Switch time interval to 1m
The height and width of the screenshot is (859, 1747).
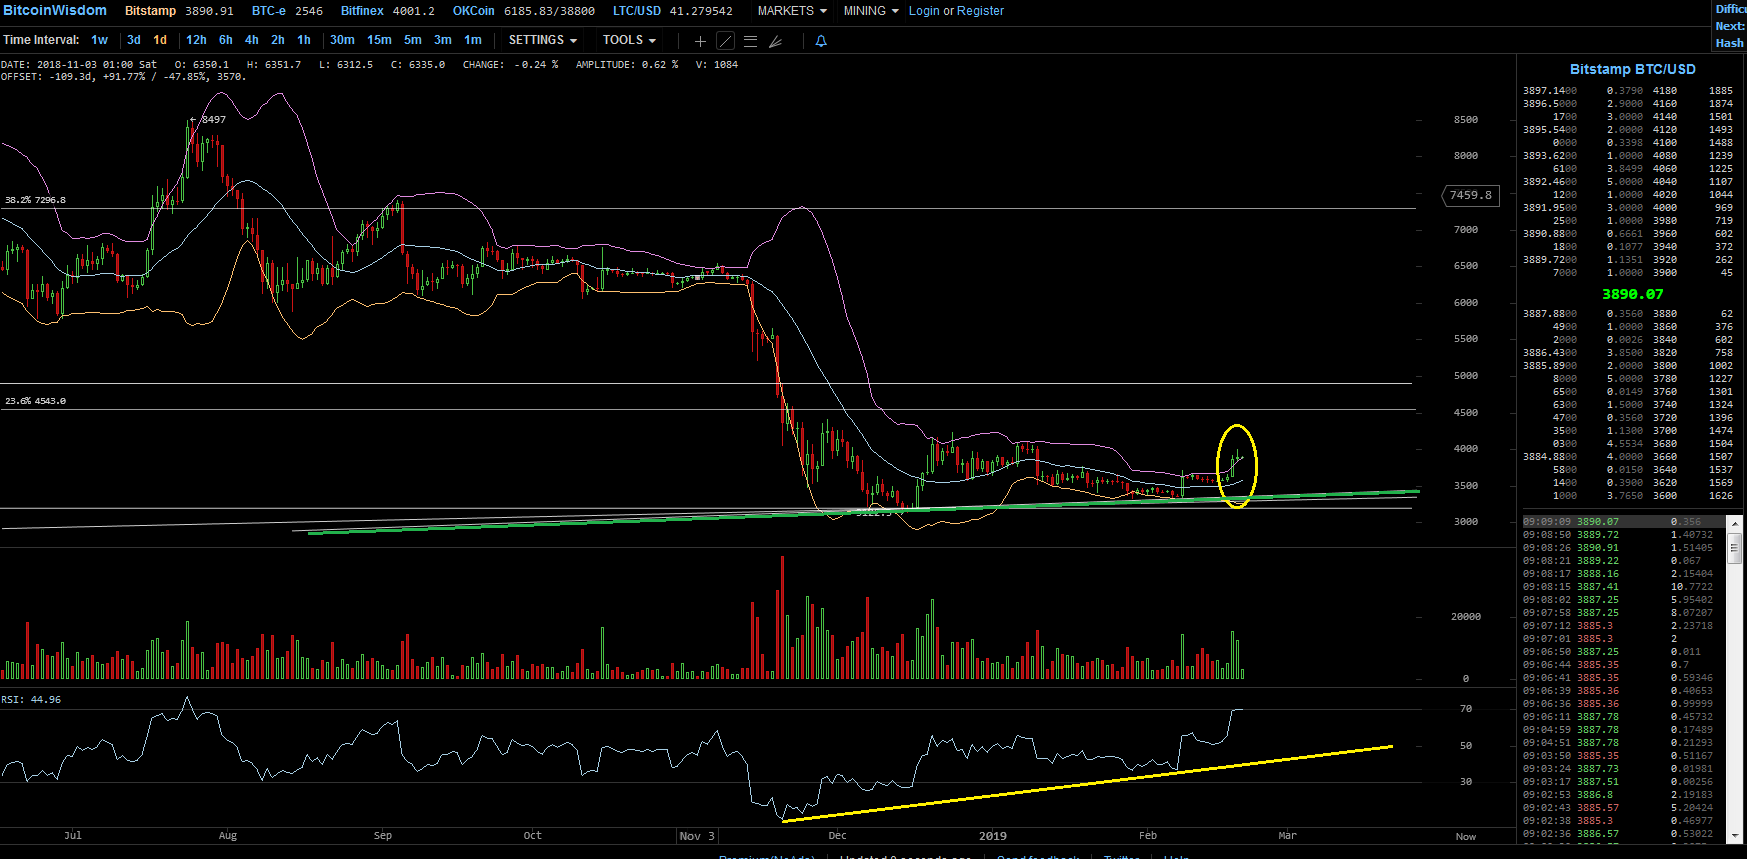pyautogui.click(x=473, y=40)
